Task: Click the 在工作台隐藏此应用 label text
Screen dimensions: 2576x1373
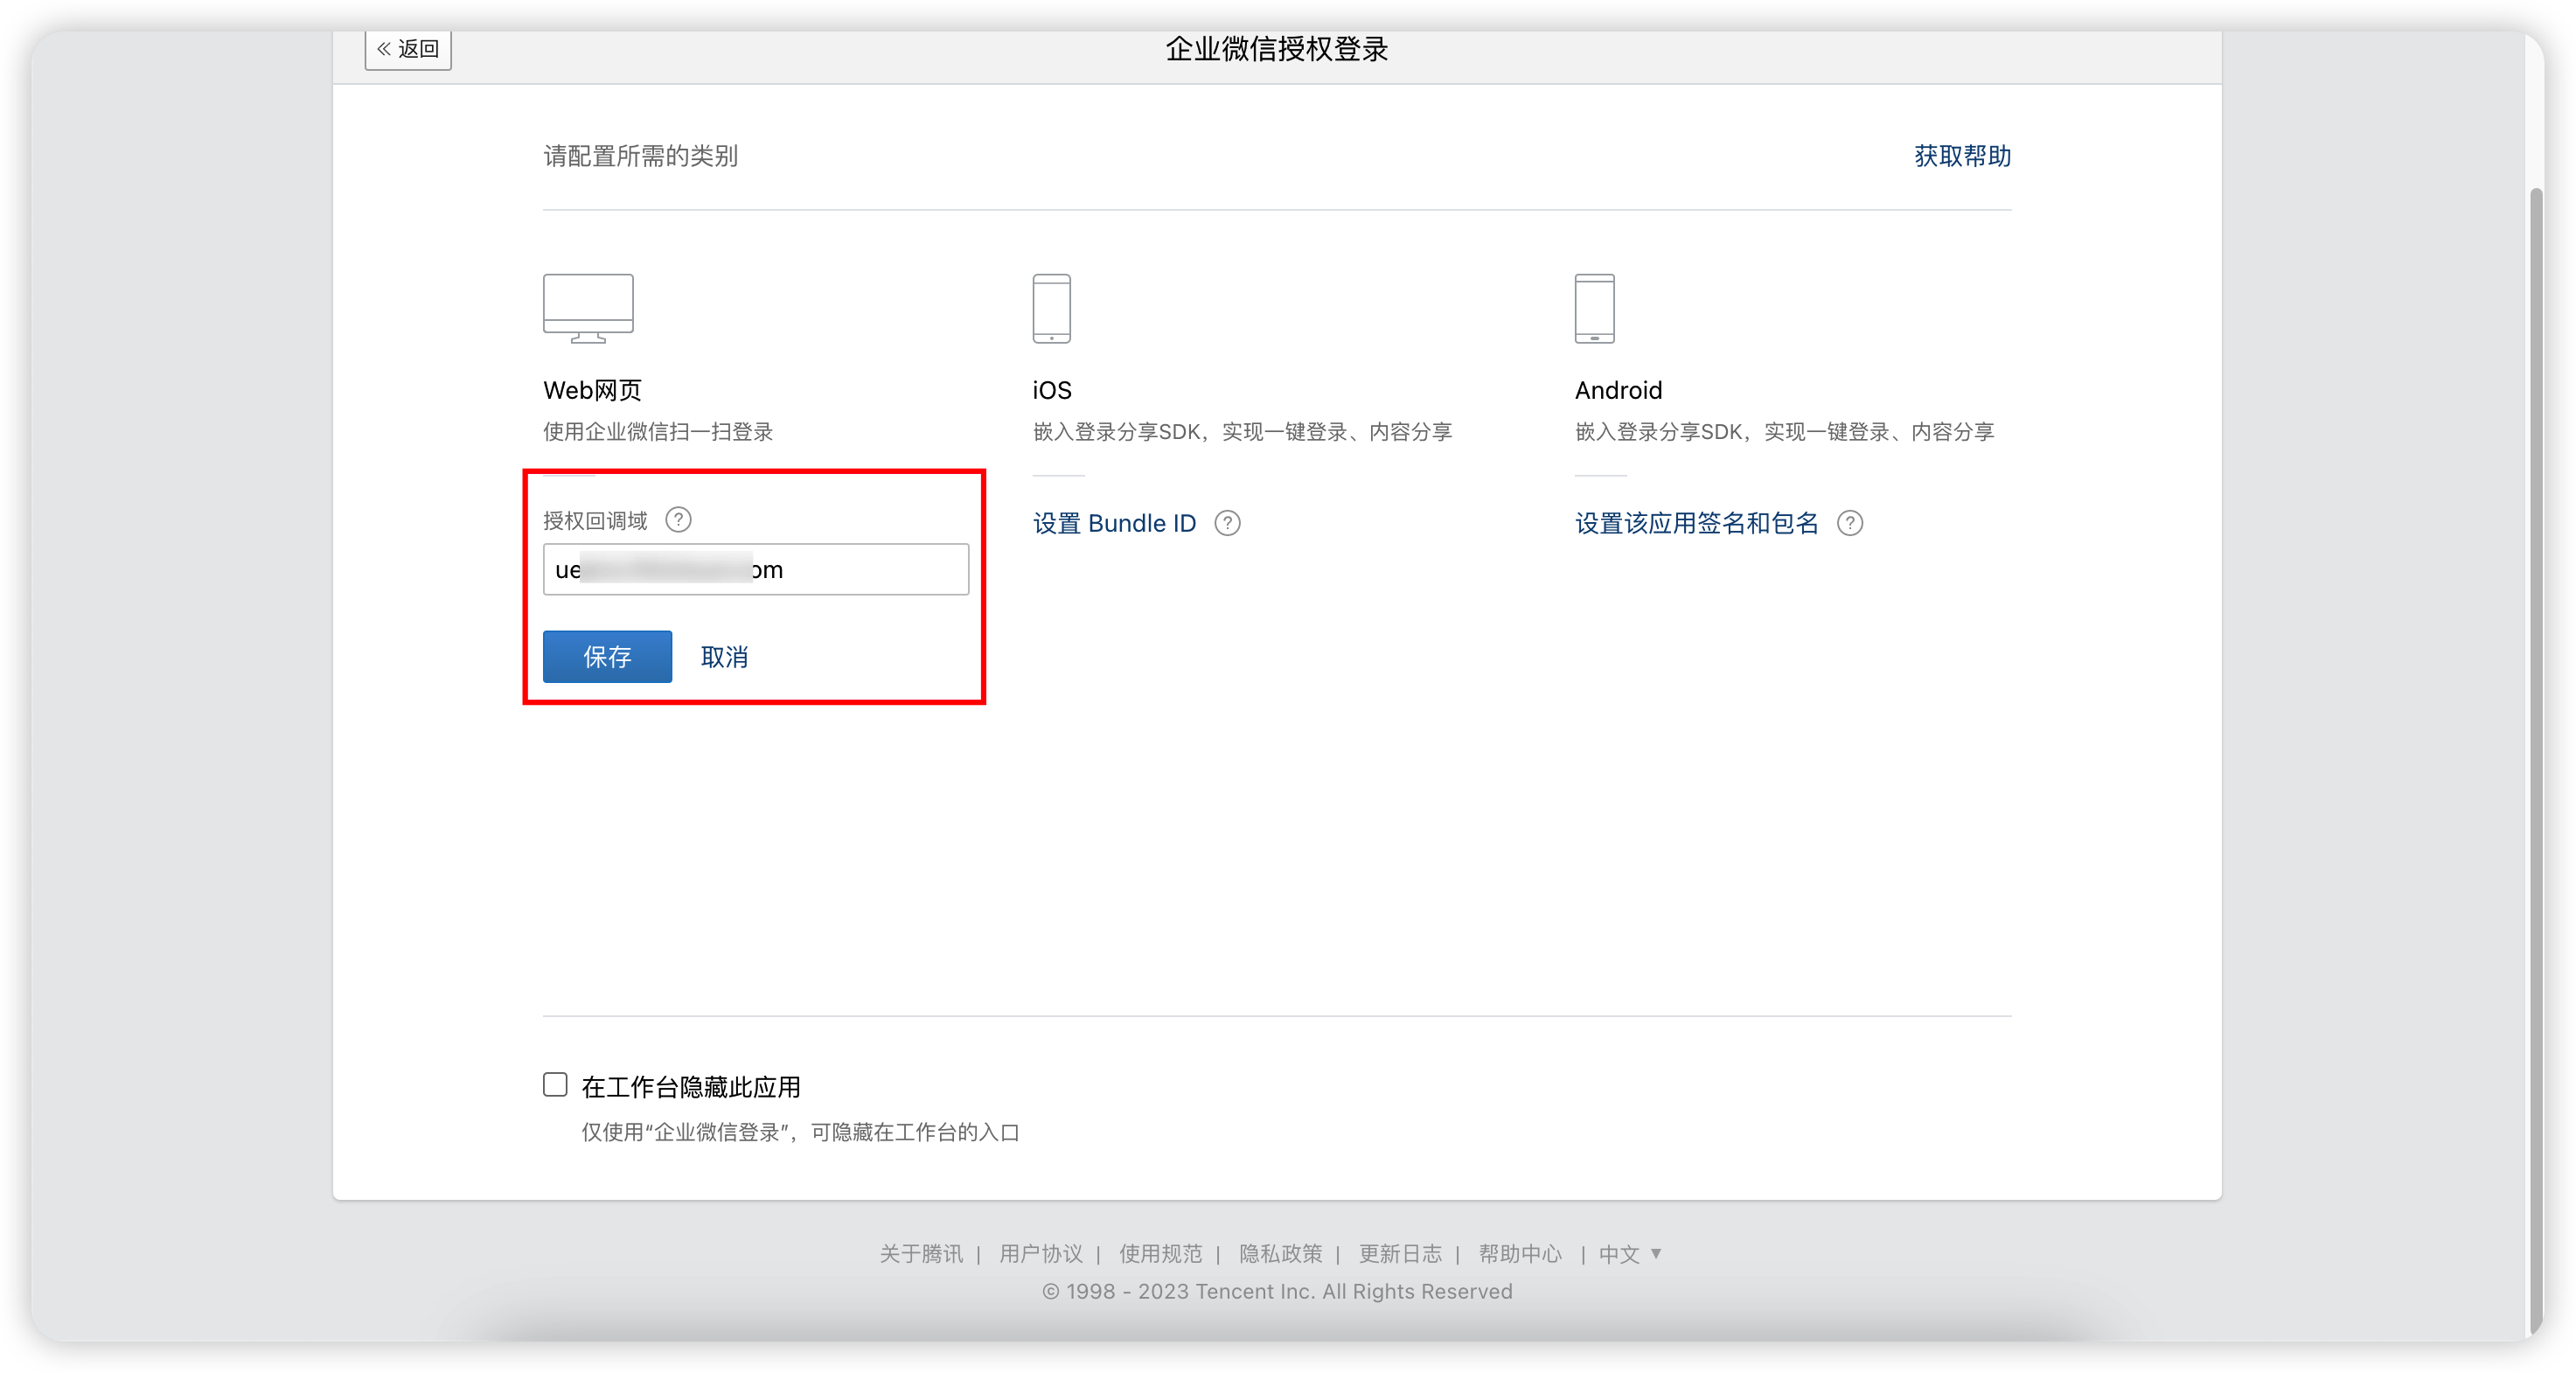Action: pos(691,1087)
